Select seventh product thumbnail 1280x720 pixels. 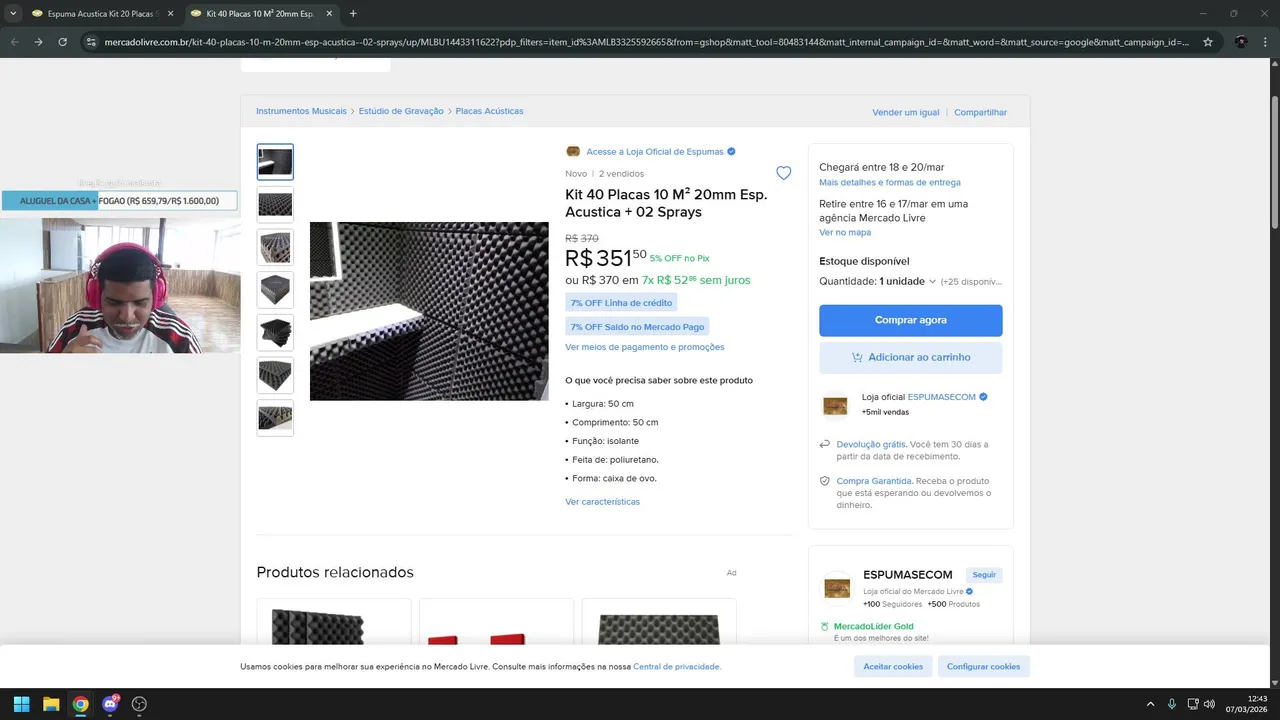(275, 418)
